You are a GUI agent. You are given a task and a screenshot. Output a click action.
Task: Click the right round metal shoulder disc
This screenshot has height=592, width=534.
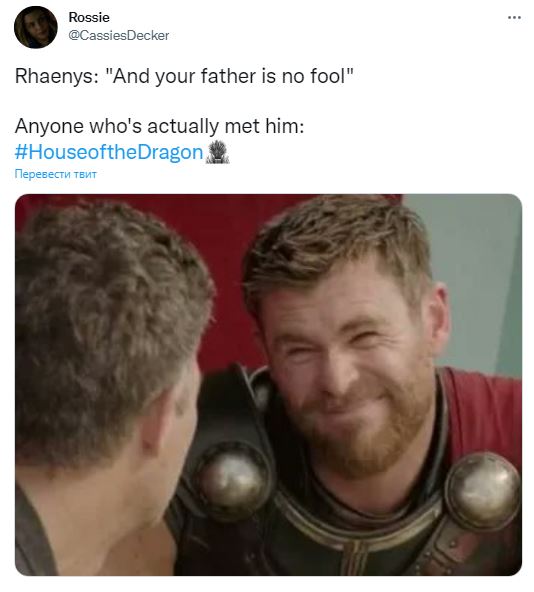point(483,491)
